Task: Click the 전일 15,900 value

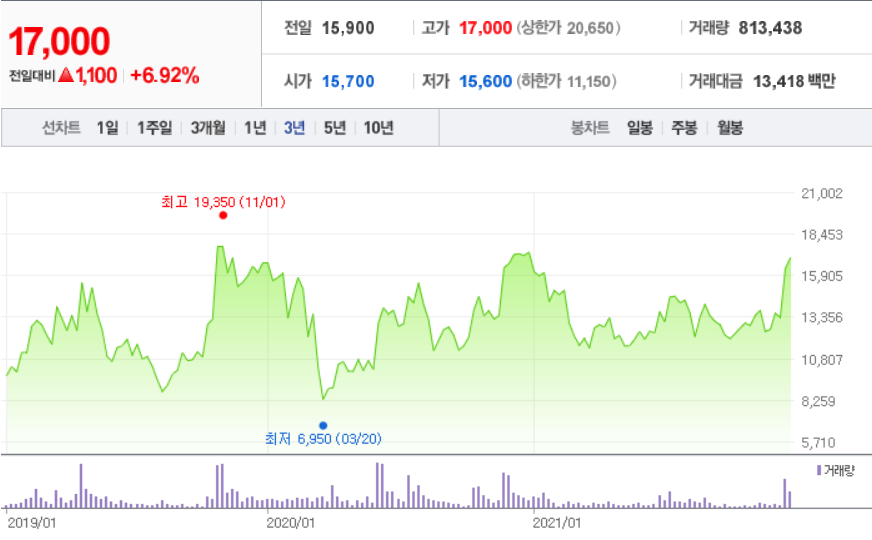Action: (348, 28)
